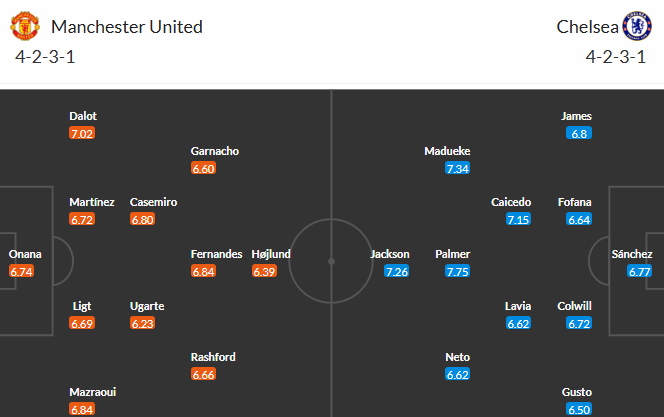The height and width of the screenshot is (417, 664).
Task: Select goalkeeper Onana on the pitch
Action: point(25,254)
